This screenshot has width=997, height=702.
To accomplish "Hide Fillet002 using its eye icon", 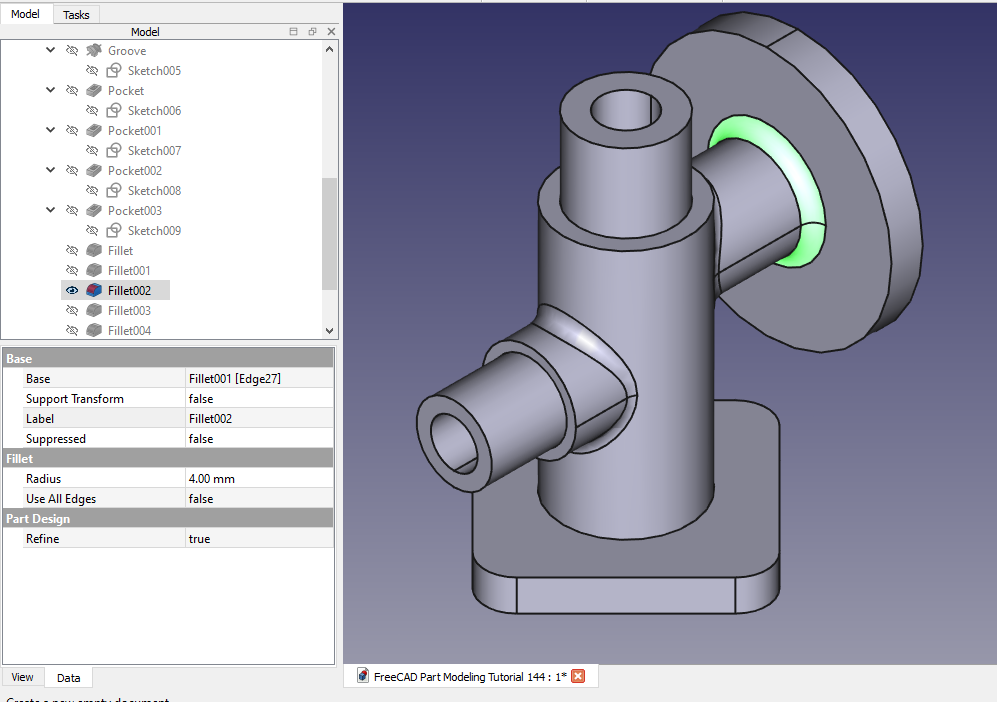I will 72,290.
